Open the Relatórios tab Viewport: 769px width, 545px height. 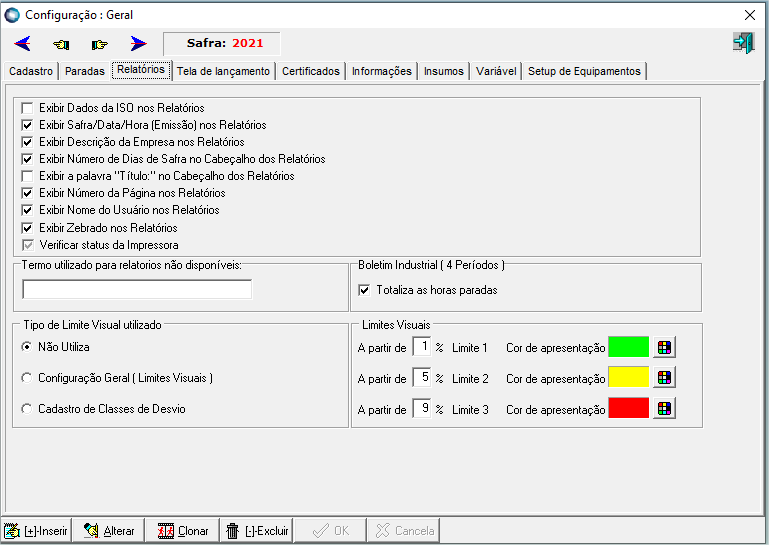tap(141, 70)
